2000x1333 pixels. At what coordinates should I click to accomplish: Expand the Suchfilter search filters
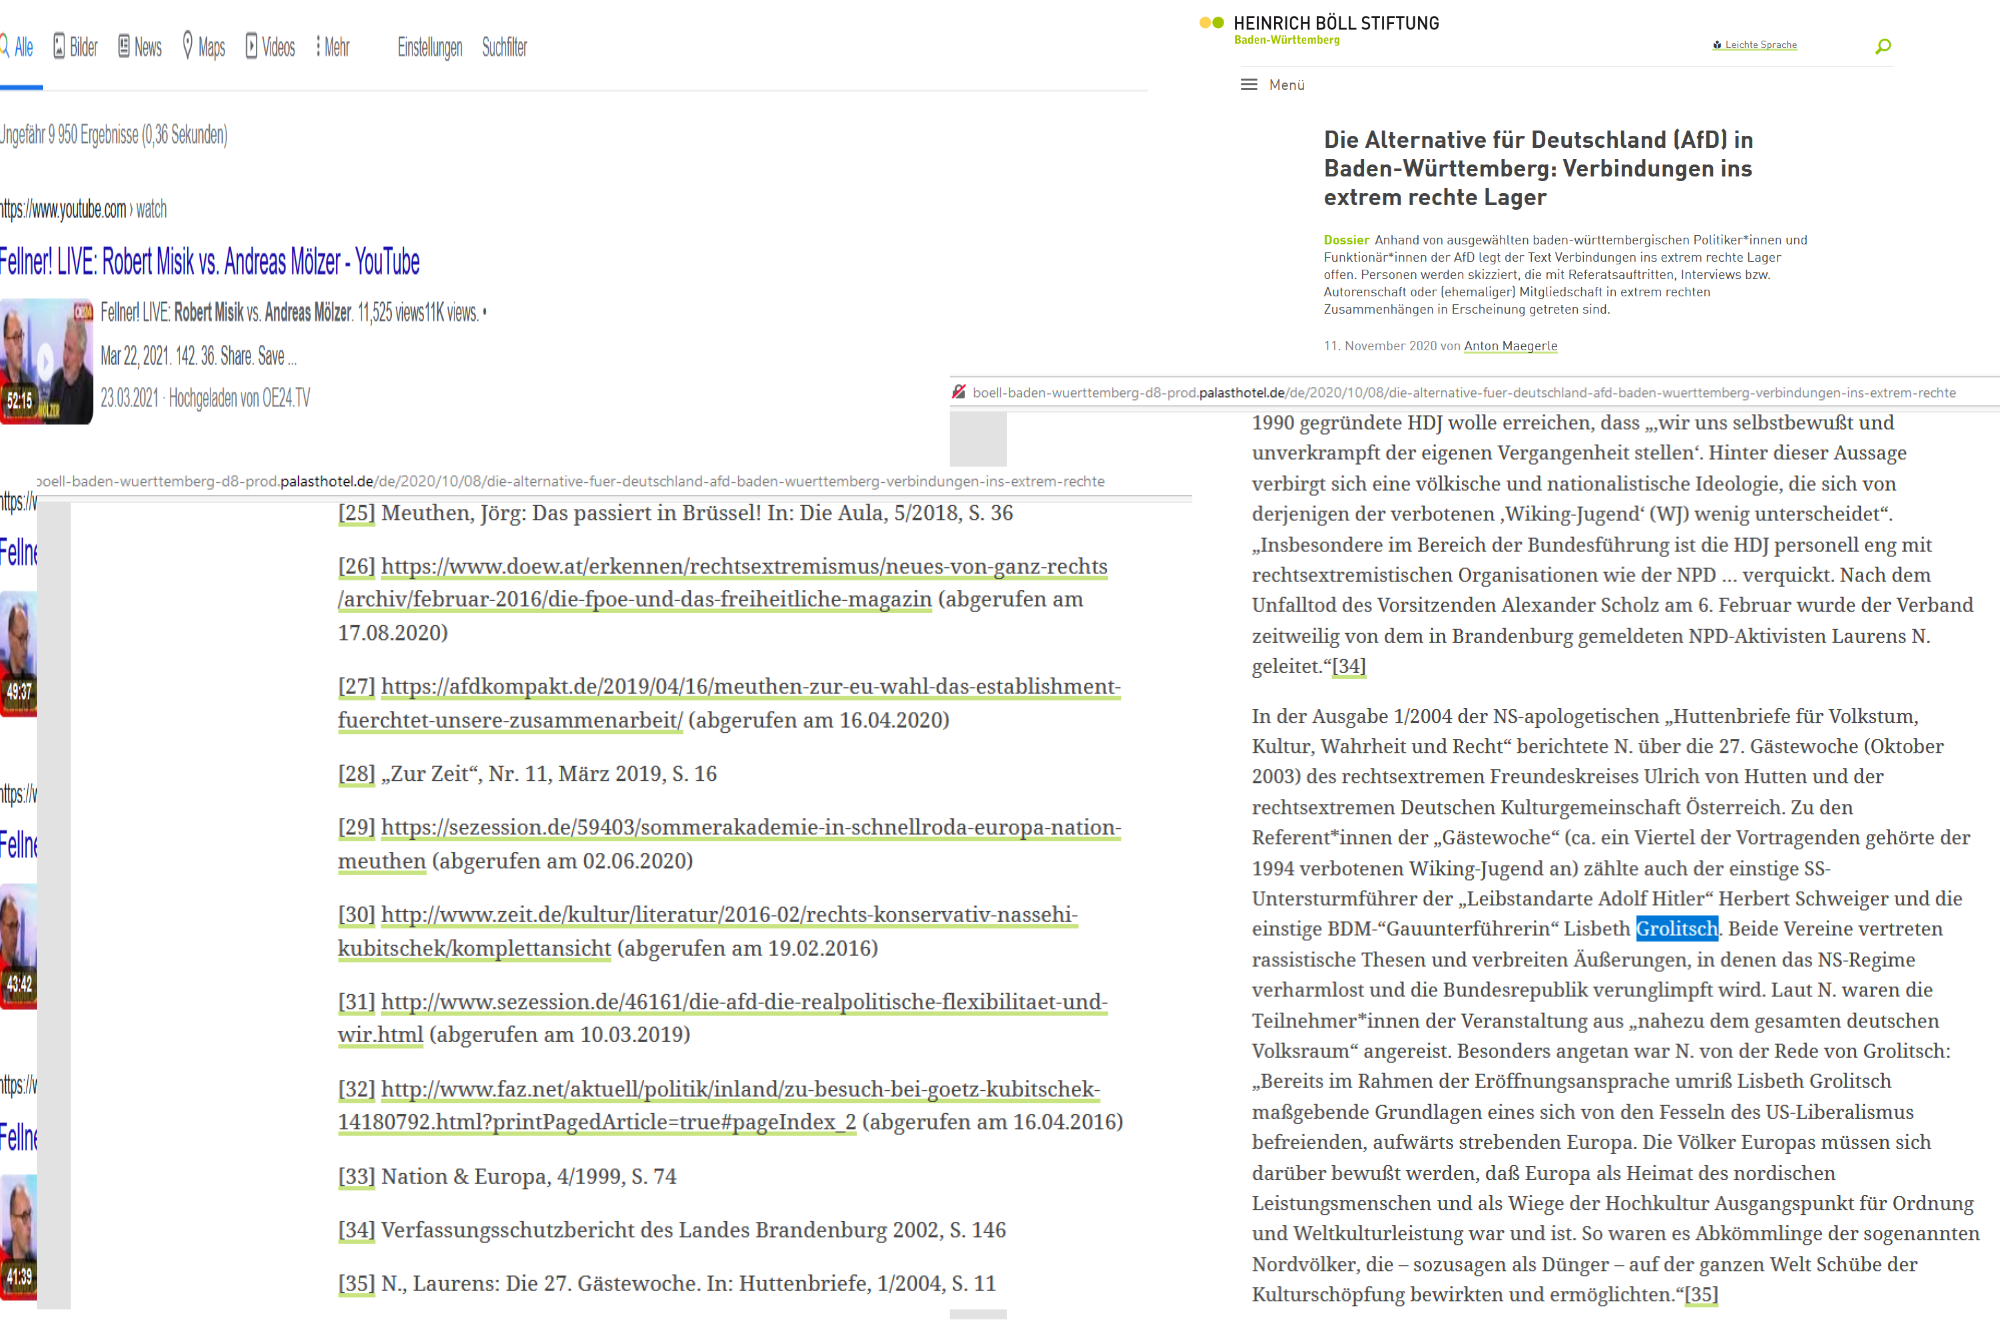pyautogui.click(x=504, y=47)
